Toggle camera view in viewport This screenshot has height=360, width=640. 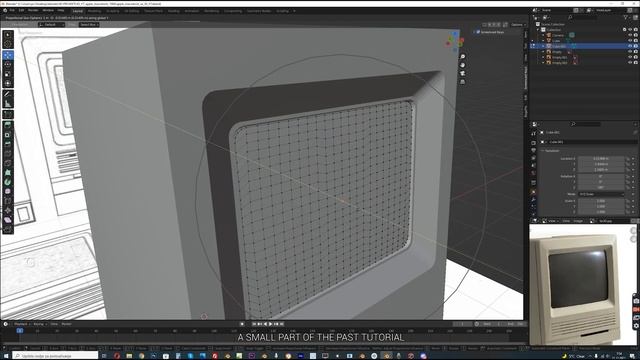[x=462, y=73]
